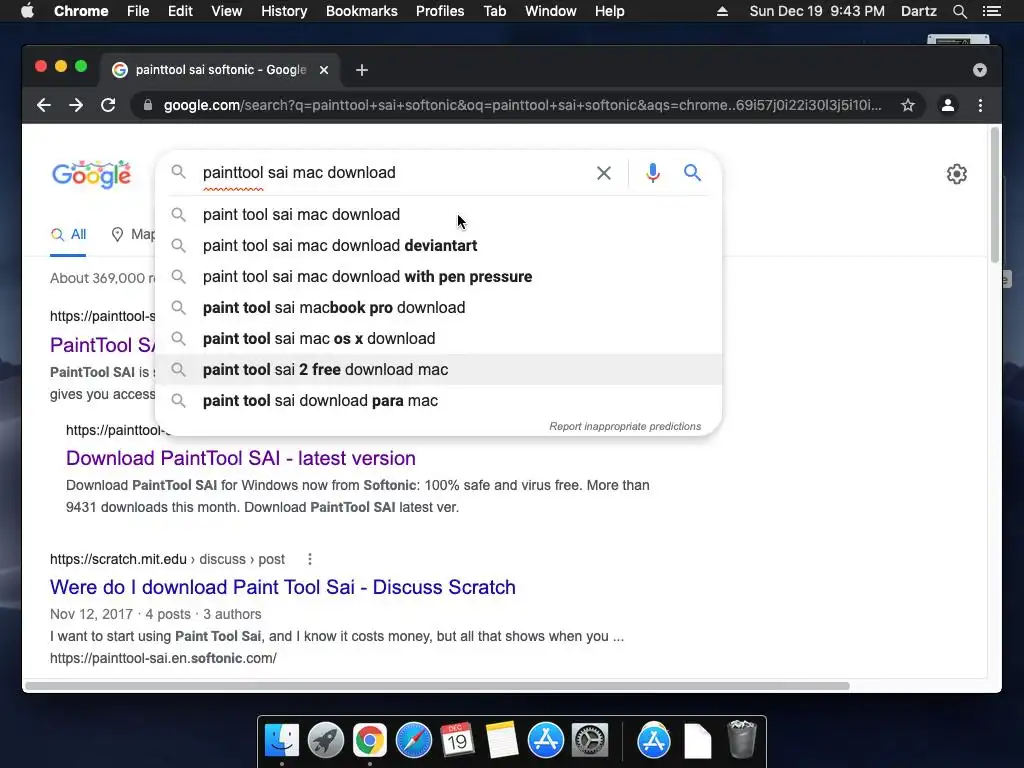Choose suggestion 'sai 2 free download mac'
Screen dimensions: 1024x768
[439, 370]
